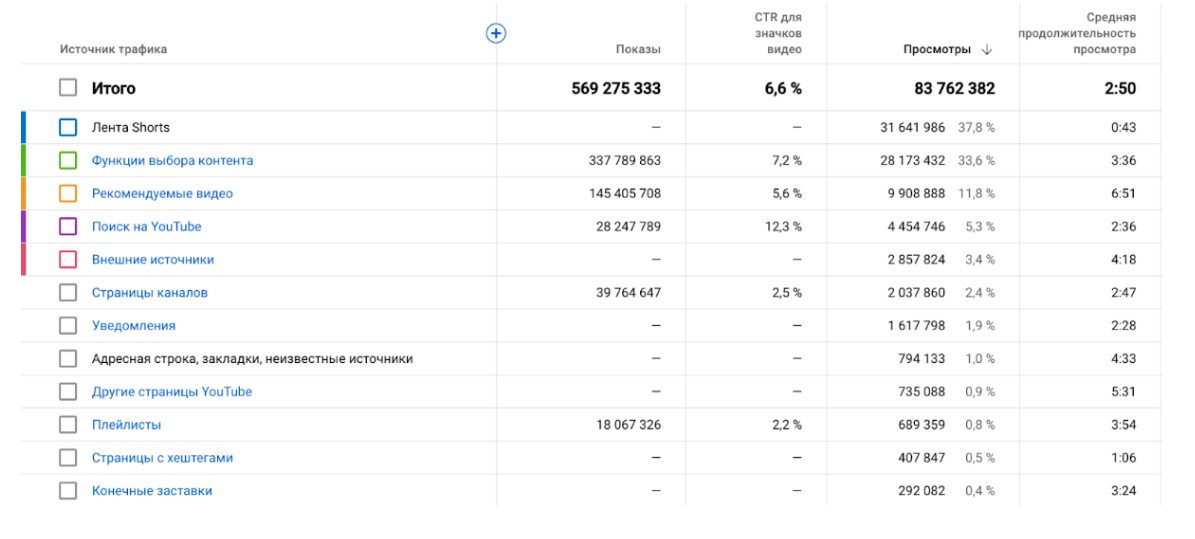Click the CTR для значков видео header

click(x=778, y=33)
